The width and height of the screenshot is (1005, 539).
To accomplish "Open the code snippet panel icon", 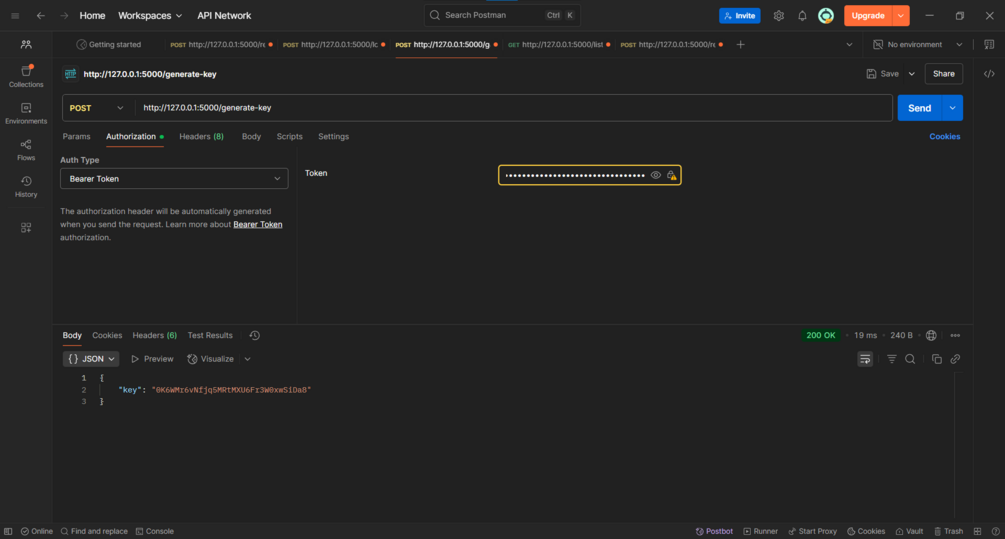I will coord(989,74).
